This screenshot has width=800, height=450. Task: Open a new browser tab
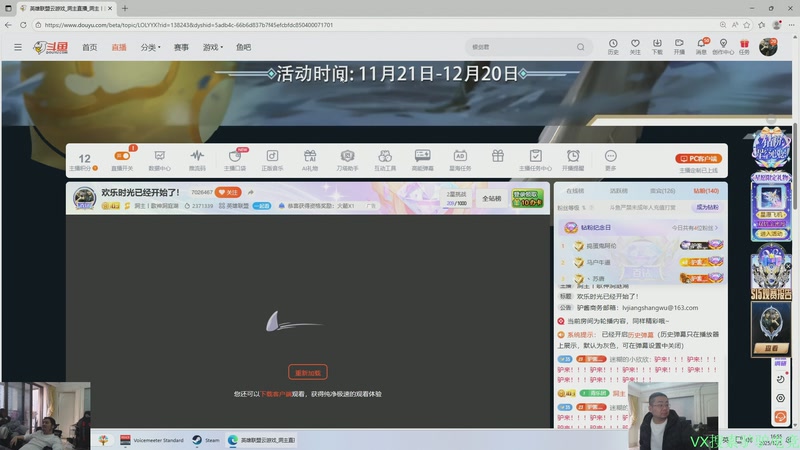125,8
